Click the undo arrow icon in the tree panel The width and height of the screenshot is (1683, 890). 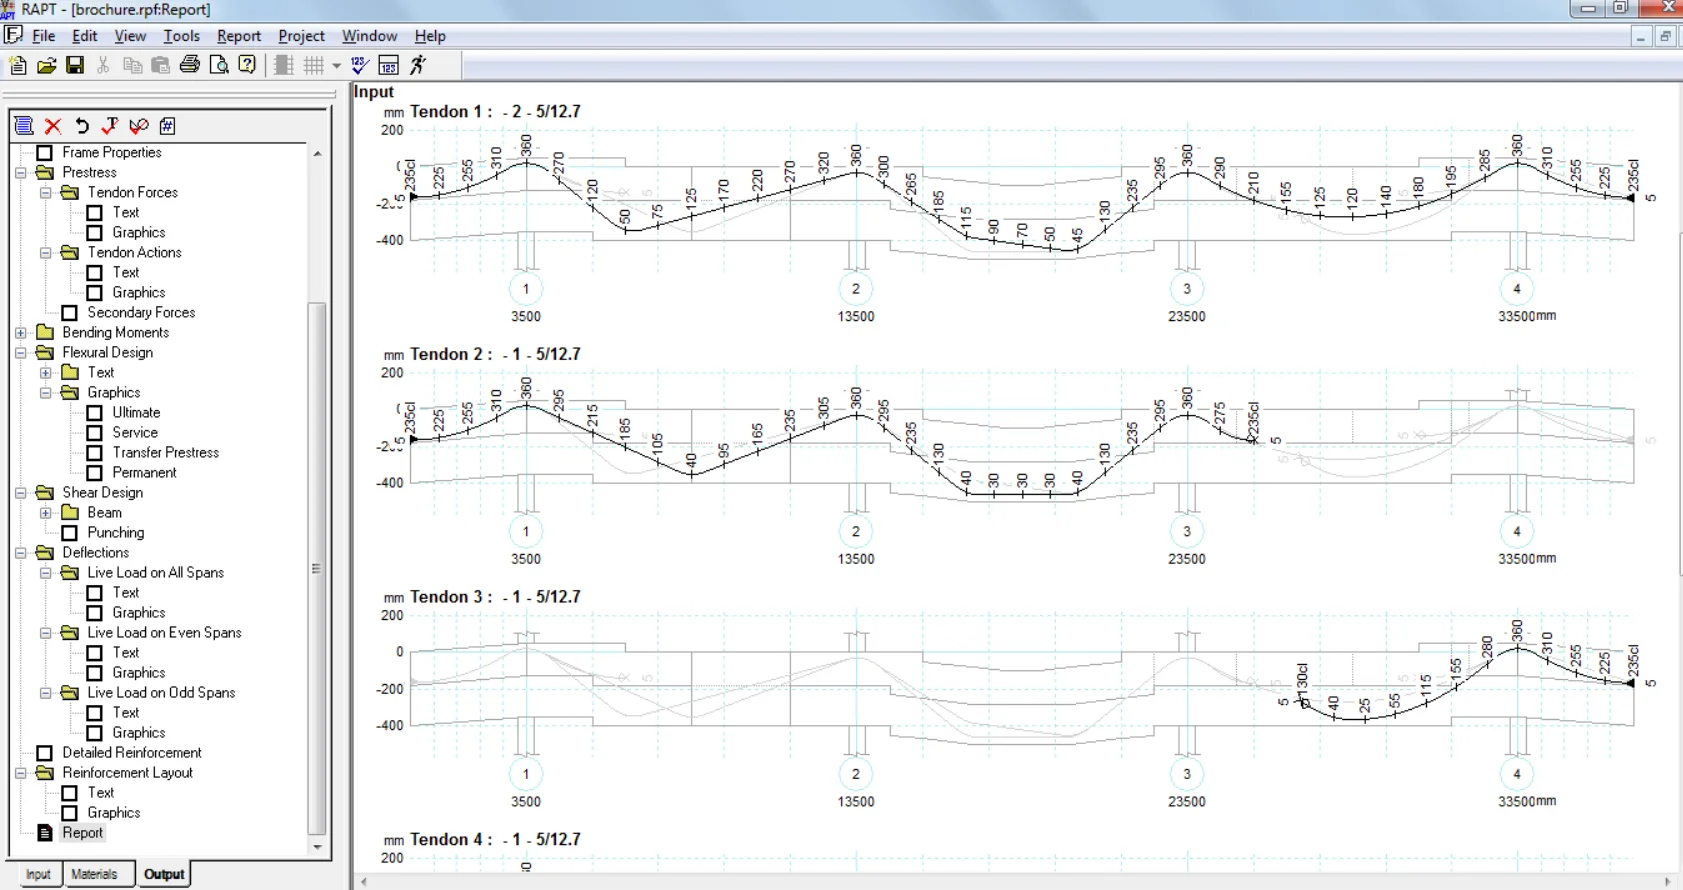(x=82, y=126)
